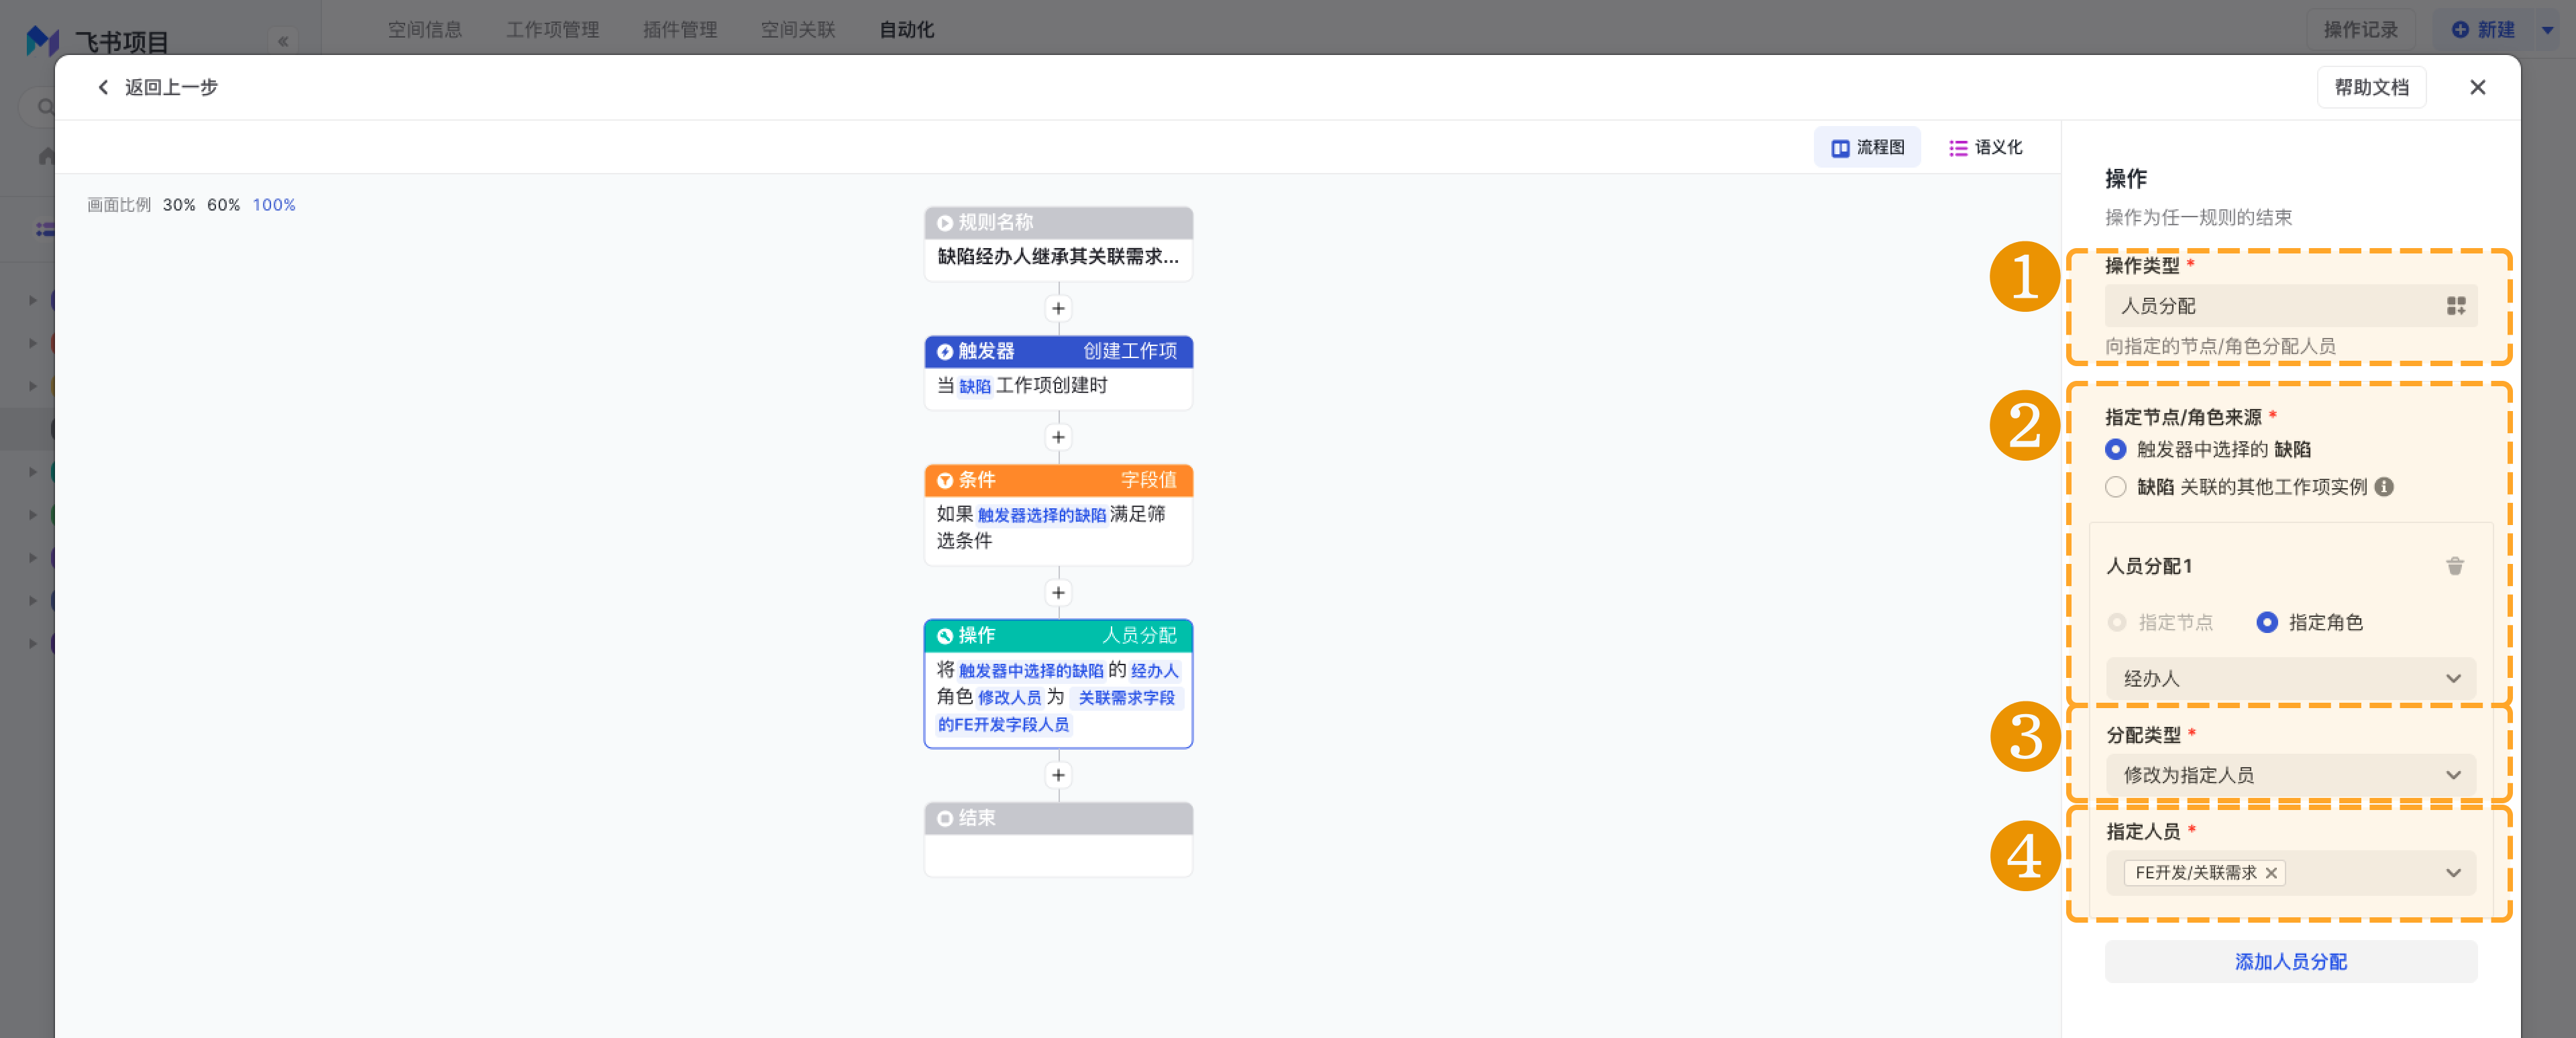
Task: Collapse the sidebar with double-chevron icon
Action: (x=283, y=41)
